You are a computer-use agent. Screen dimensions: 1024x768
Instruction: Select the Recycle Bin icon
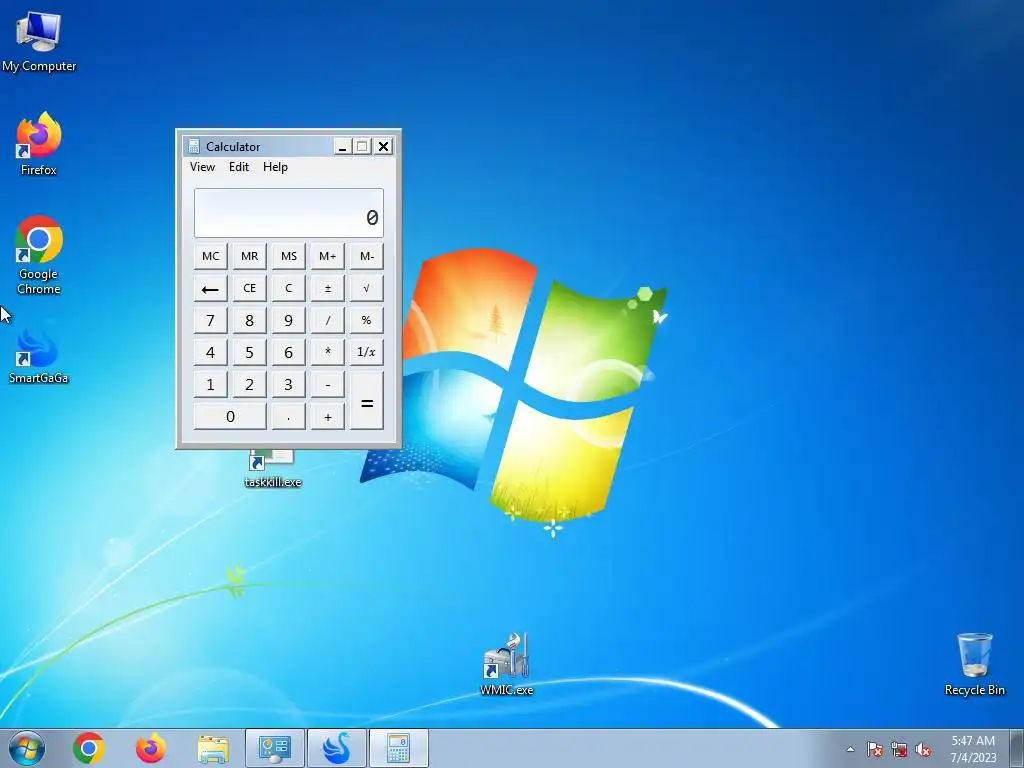point(974,664)
